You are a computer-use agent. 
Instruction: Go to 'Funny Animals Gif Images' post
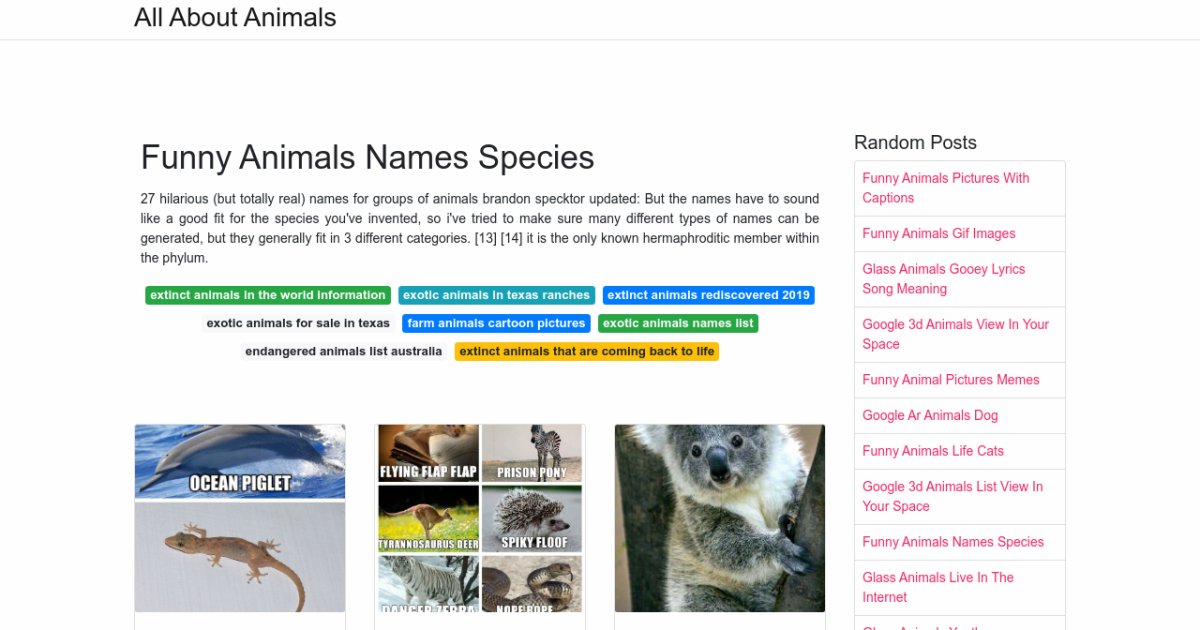[x=938, y=233]
